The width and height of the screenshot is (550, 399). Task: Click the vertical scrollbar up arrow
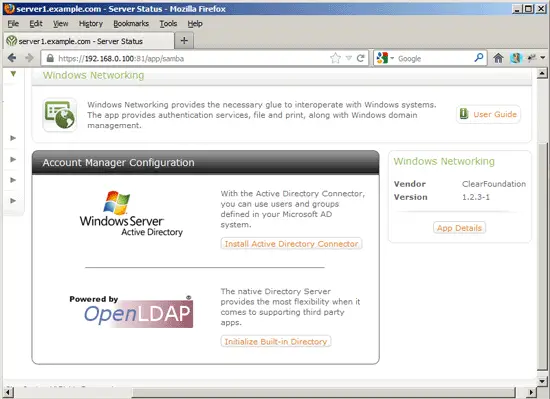(x=542, y=73)
